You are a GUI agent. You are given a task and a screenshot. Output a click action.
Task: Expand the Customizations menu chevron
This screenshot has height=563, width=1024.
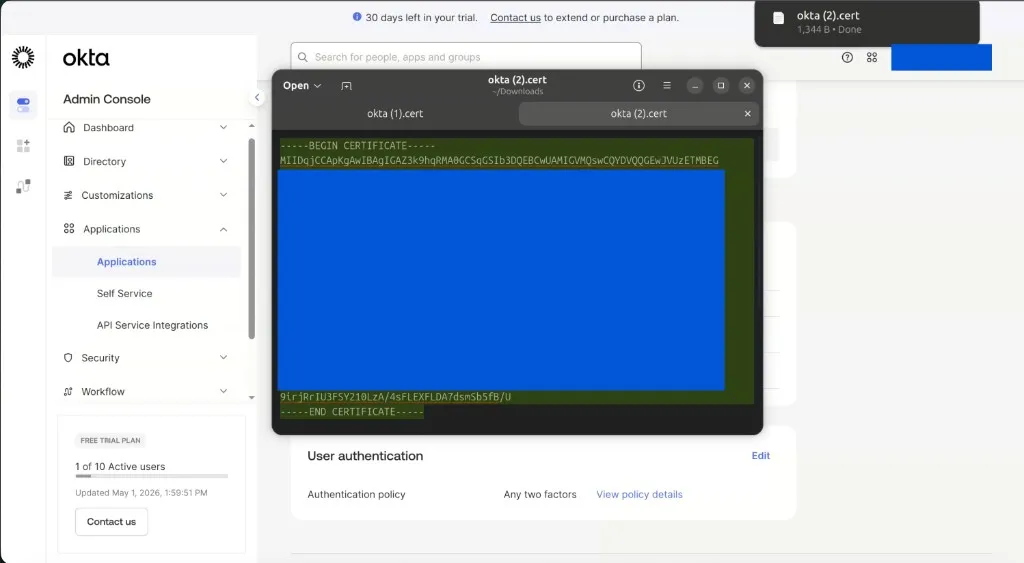pyautogui.click(x=223, y=195)
